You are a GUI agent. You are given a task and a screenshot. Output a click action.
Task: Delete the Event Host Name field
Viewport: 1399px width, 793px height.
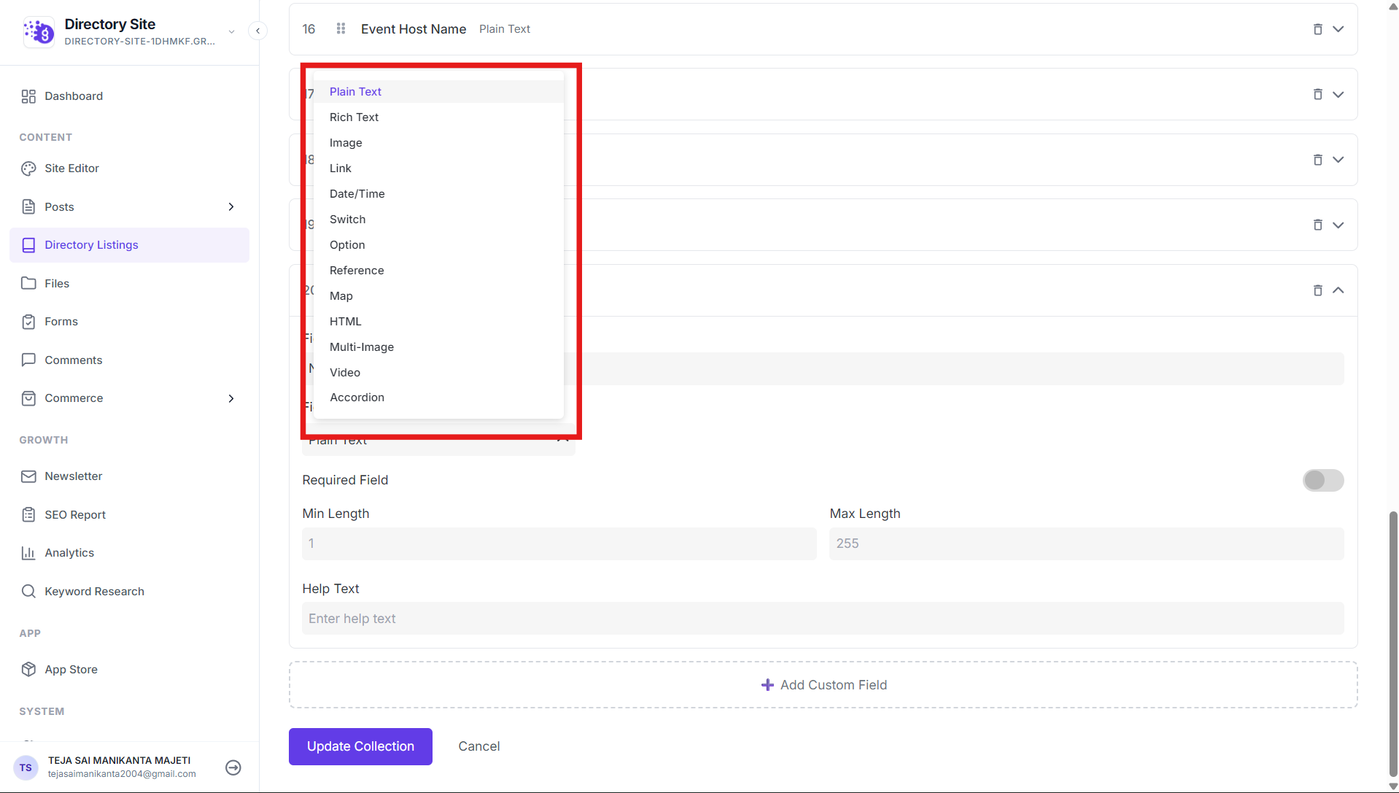click(x=1317, y=29)
